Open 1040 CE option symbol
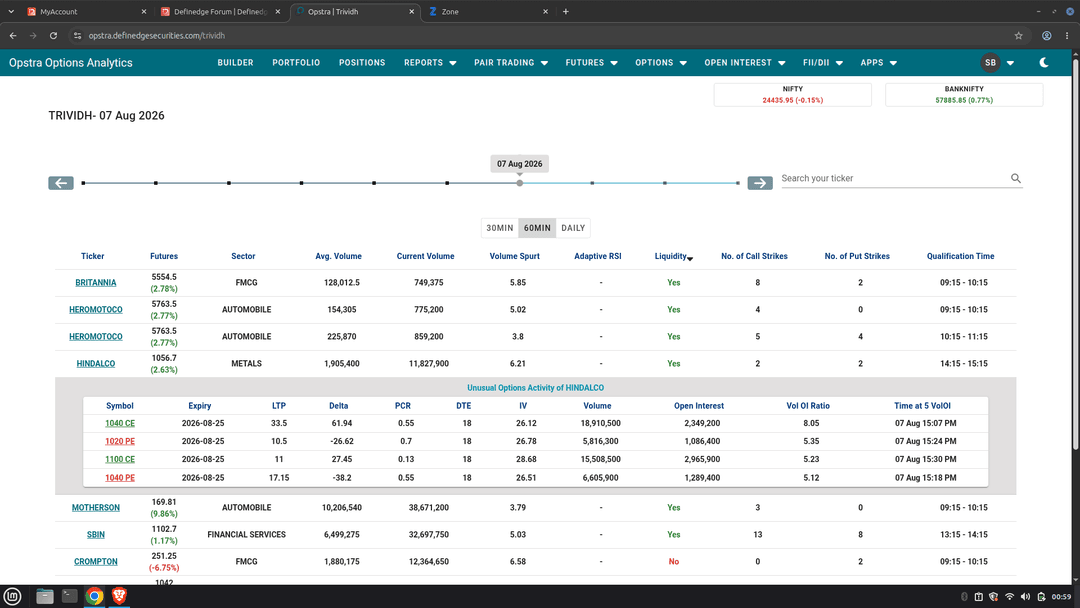The image size is (1080, 608). (120, 423)
